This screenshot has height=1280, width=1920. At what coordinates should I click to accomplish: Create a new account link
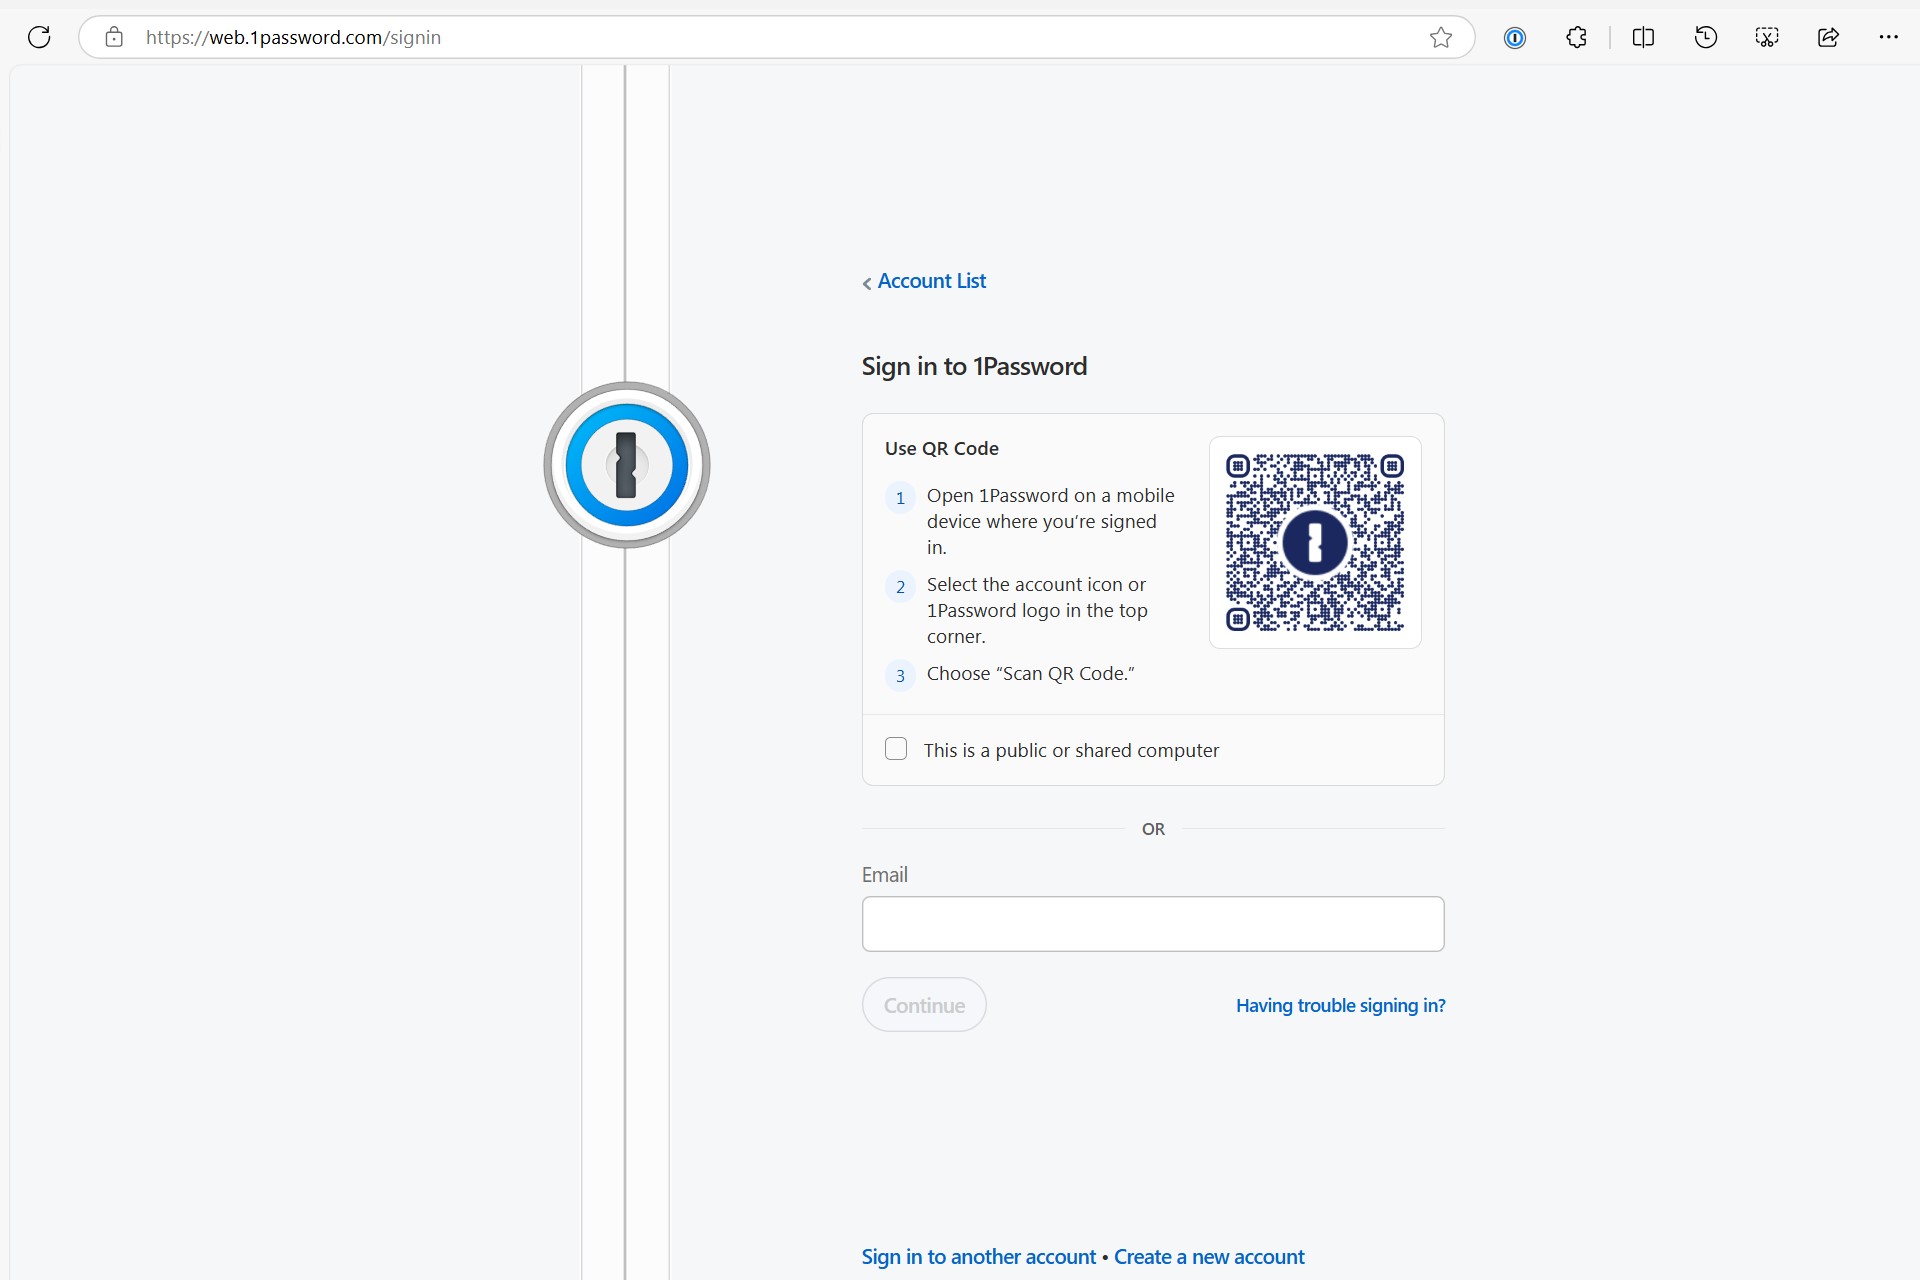(x=1209, y=1257)
